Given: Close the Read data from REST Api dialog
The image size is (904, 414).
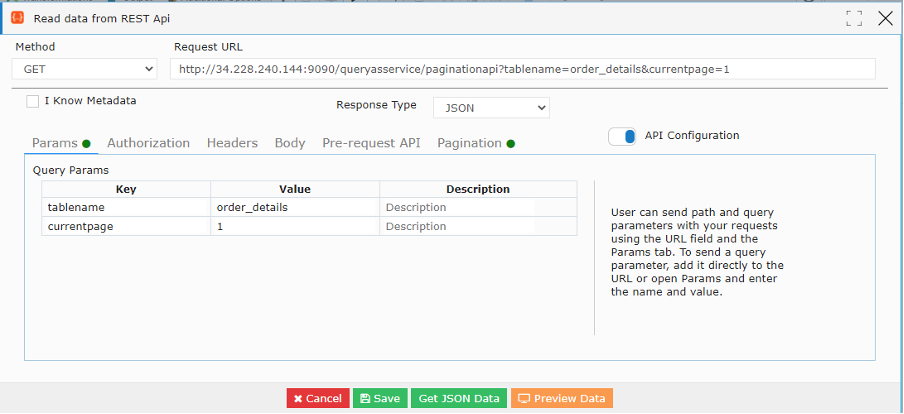Looking at the screenshot, I should [886, 18].
